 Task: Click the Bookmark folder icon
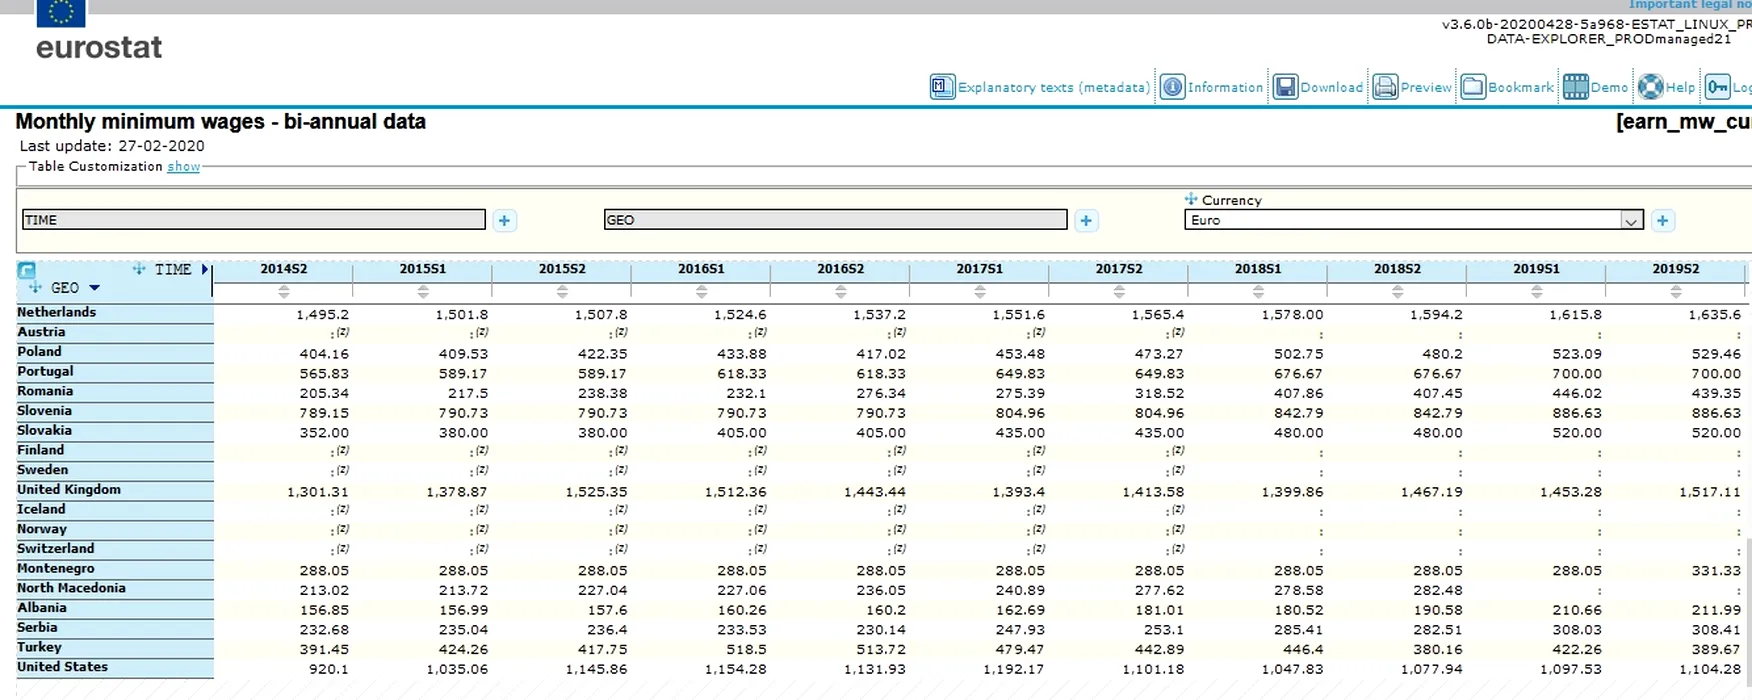click(x=1473, y=87)
